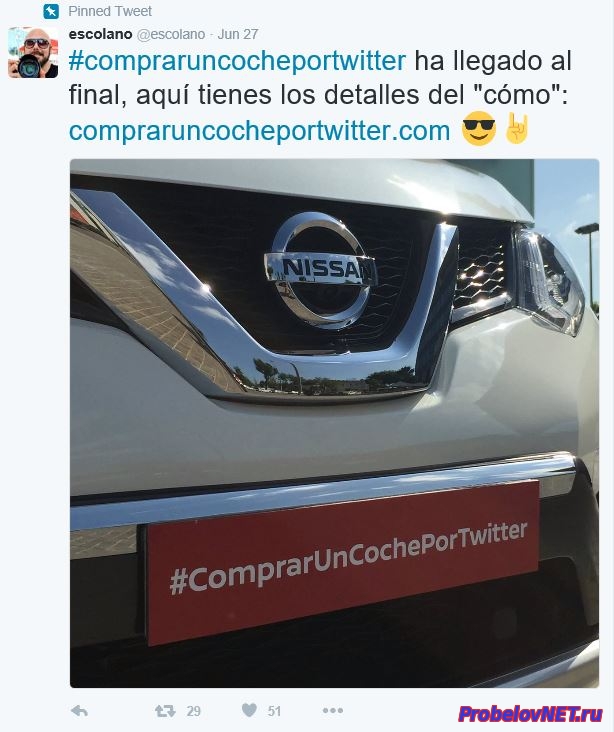Open the attached Nissan car photo
Image resolution: width=614 pixels, height=732 pixels.
pyautogui.click(x=334, y=423)
